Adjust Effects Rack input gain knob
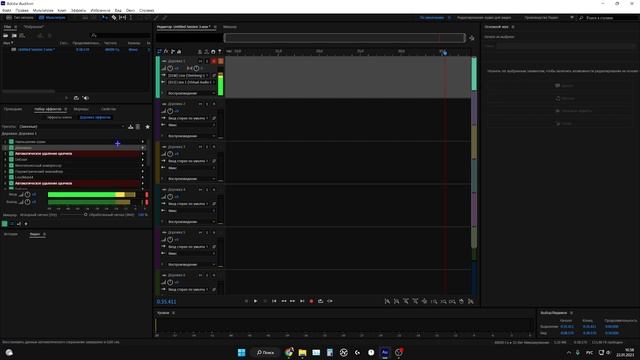The image size is (640, 360). click(27, 195)
